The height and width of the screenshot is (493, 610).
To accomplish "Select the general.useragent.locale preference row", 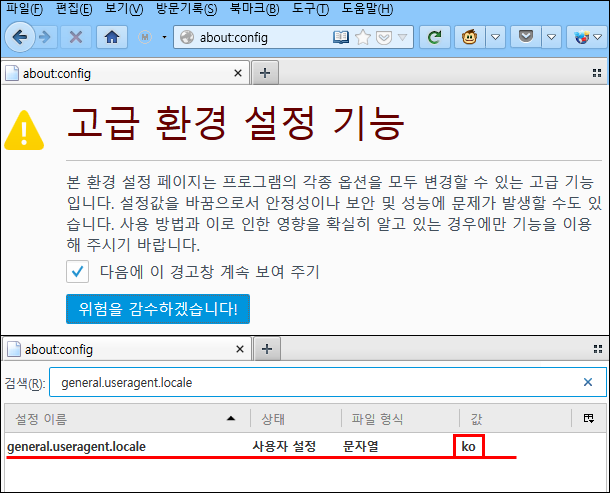I will 305,446.
